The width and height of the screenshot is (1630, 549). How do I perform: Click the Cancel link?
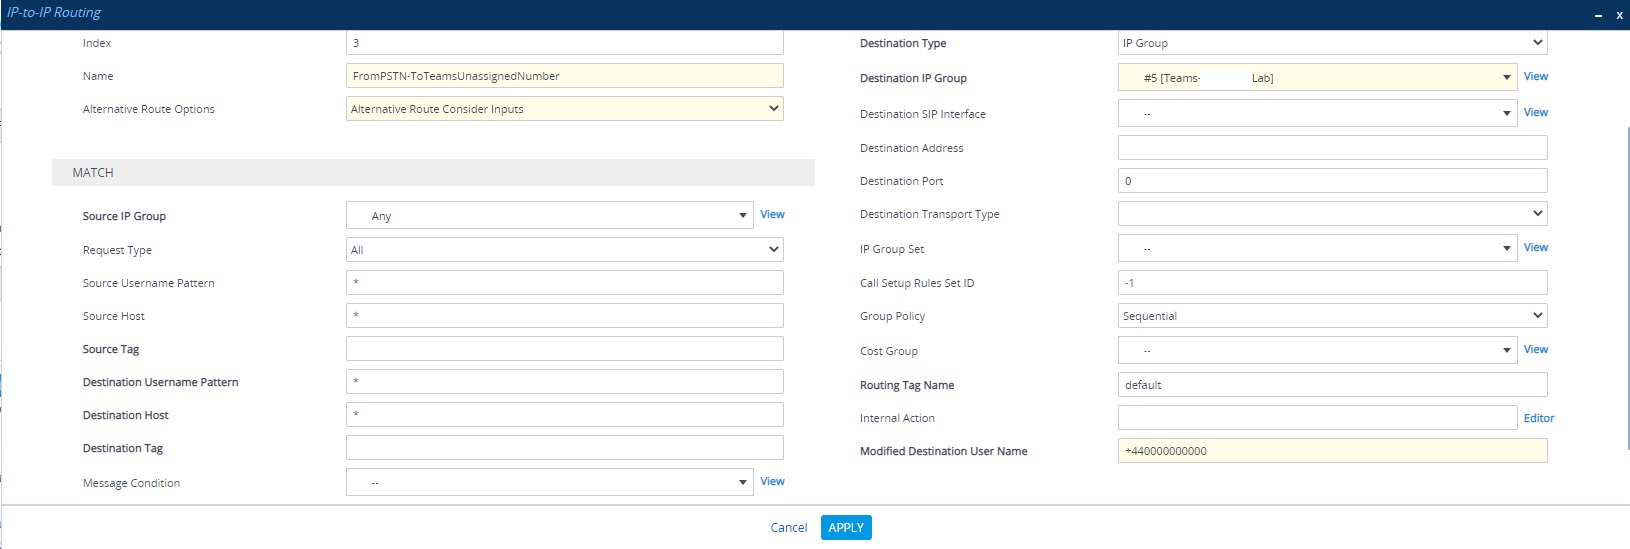pyautogui.click(x=788, y=528)
